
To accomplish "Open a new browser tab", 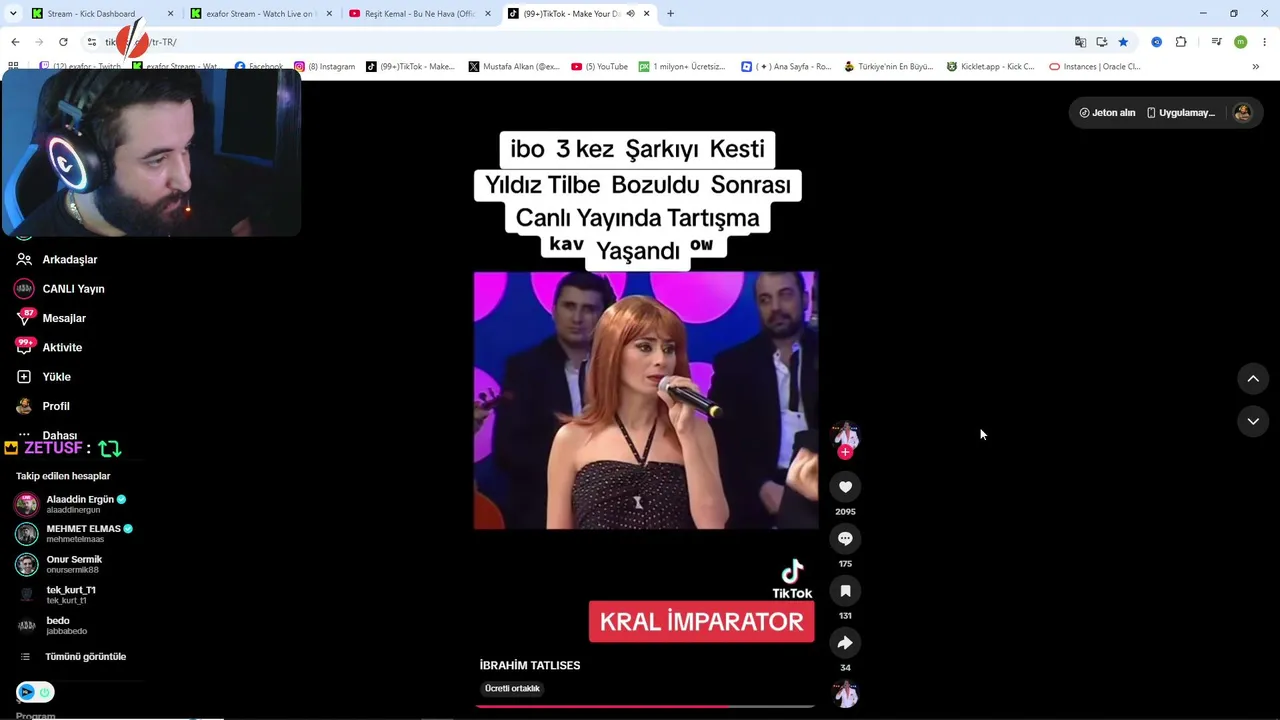I will (x=670, y=14).
